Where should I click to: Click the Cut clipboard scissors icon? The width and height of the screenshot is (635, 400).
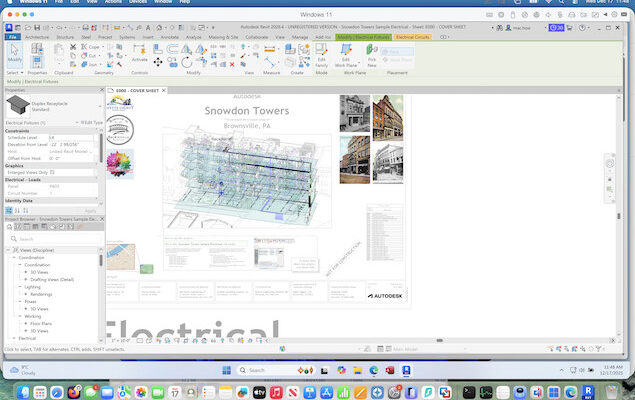(73, 47)
